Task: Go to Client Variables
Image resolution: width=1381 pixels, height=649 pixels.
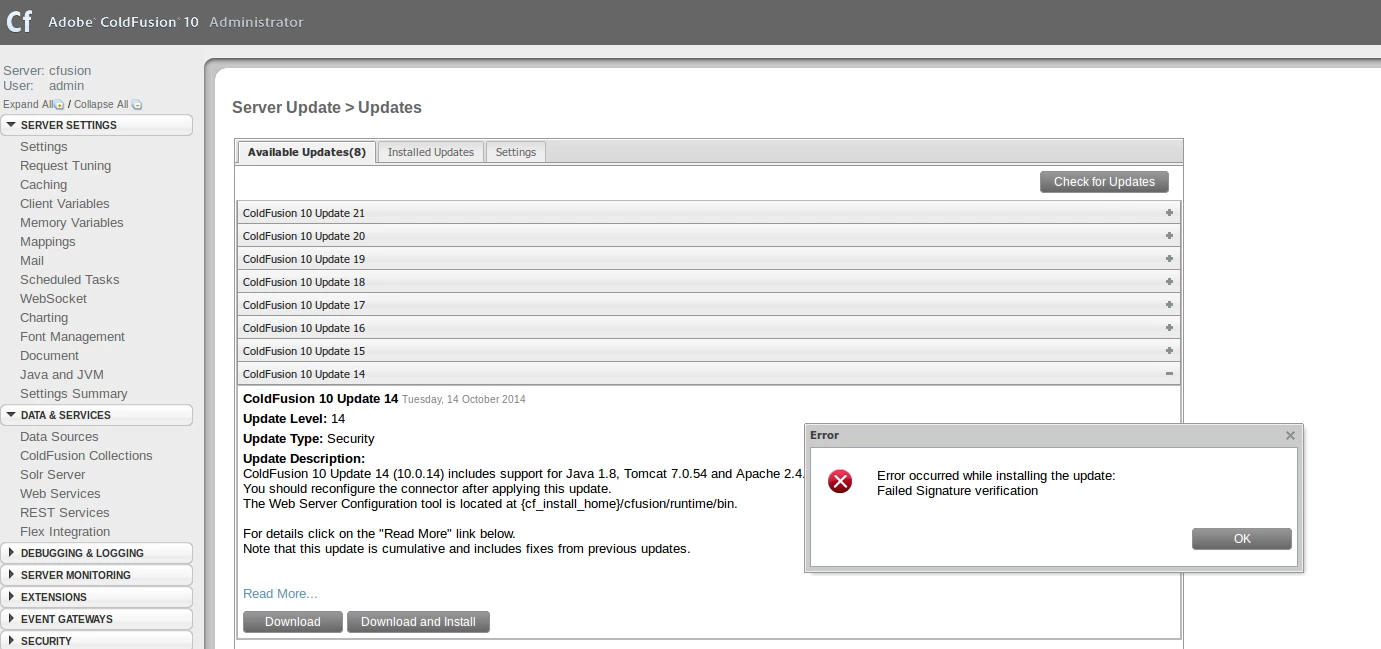Action: point(65,204)
